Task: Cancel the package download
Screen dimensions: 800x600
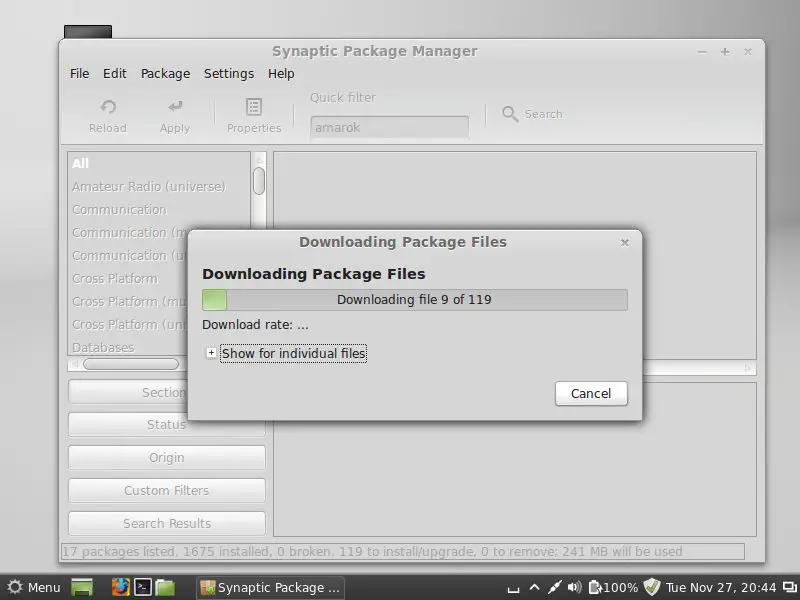Action: (591, 393)
